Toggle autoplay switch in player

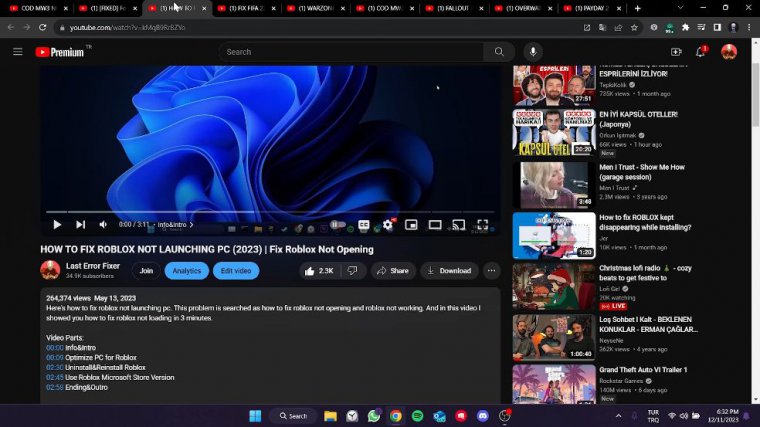337,225
